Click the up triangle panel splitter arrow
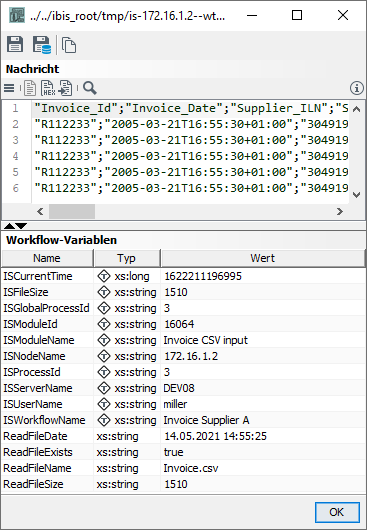 9,226
